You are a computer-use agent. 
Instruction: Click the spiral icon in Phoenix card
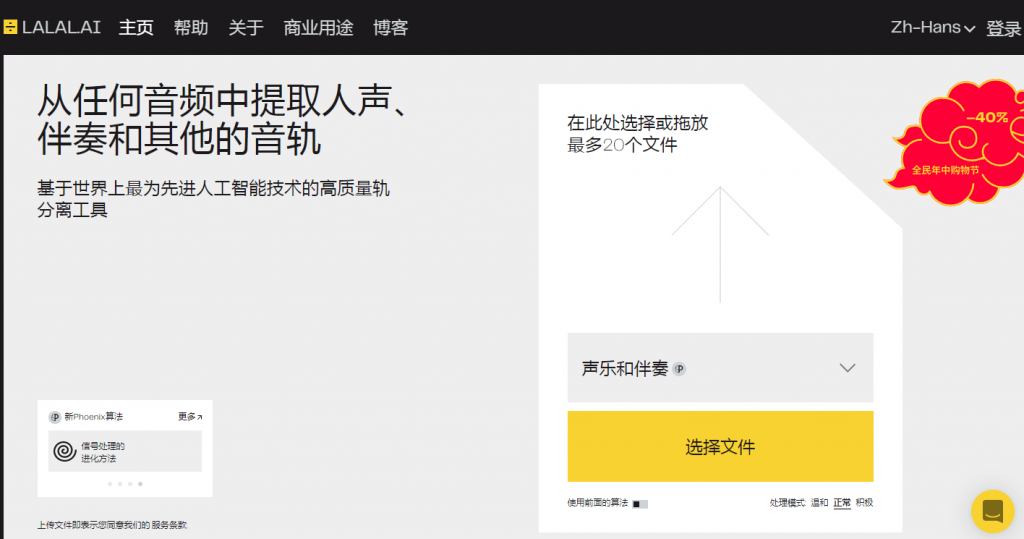(65, 451)
